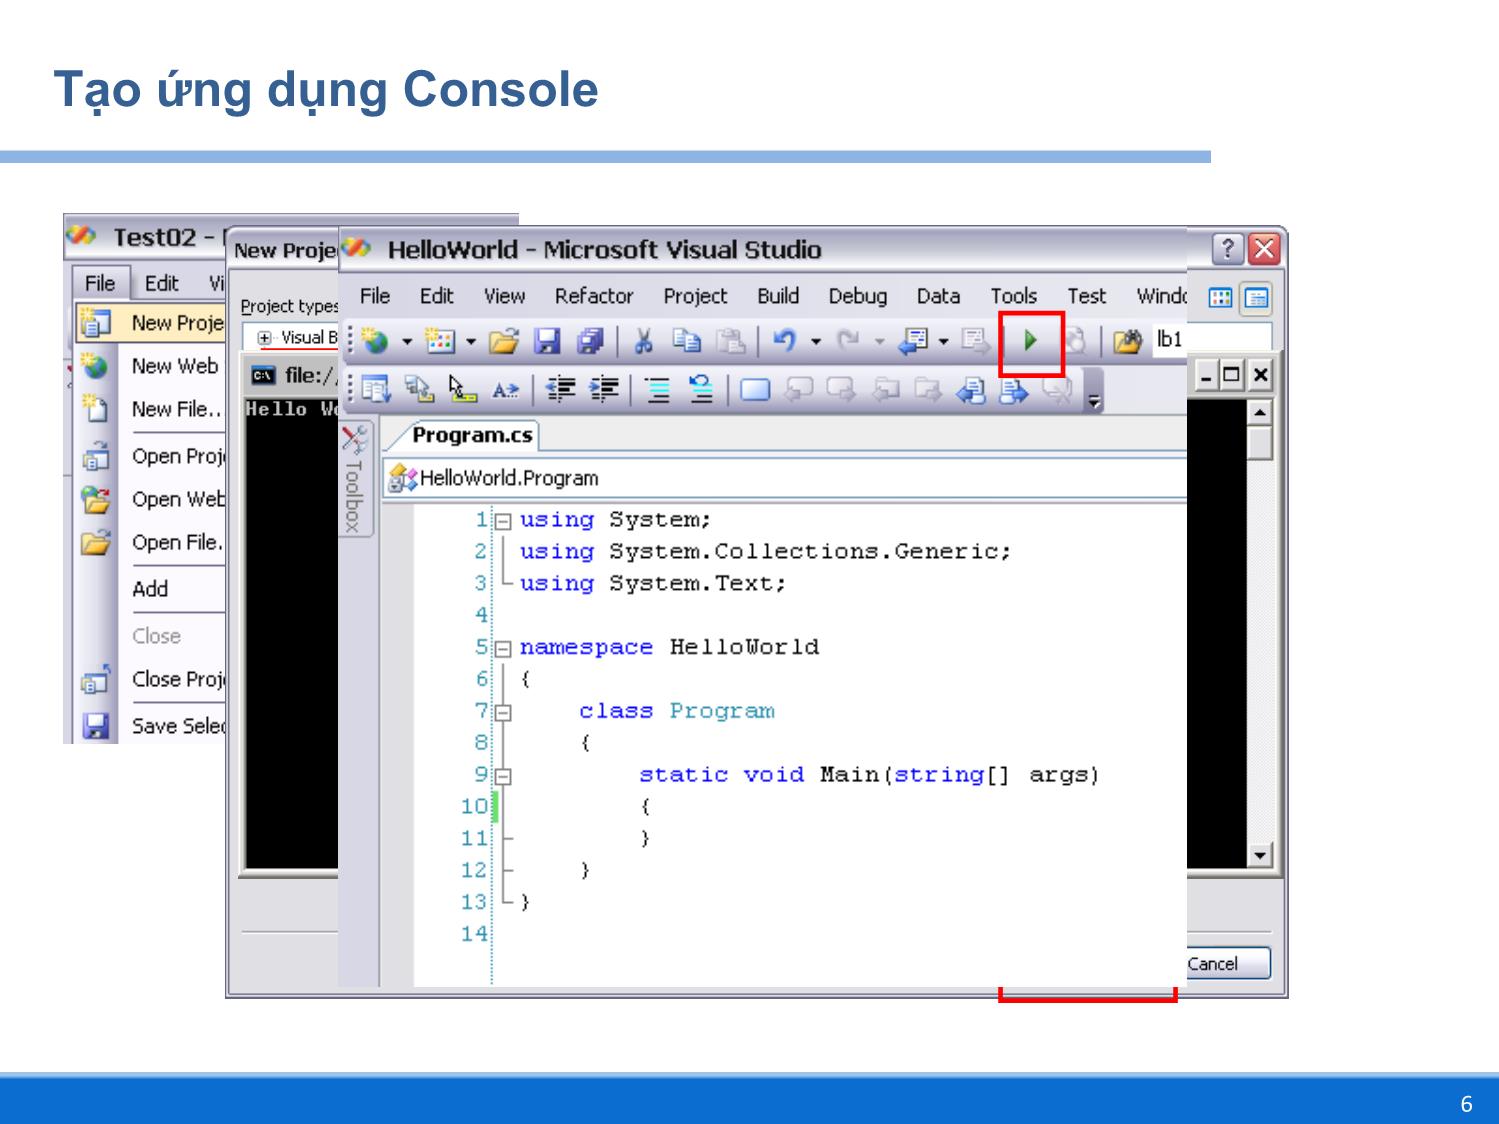Viewport: 1499px width, 1124px height.
Task: Choose Add entry in Test02 File menu
Action: coord(150,589)
